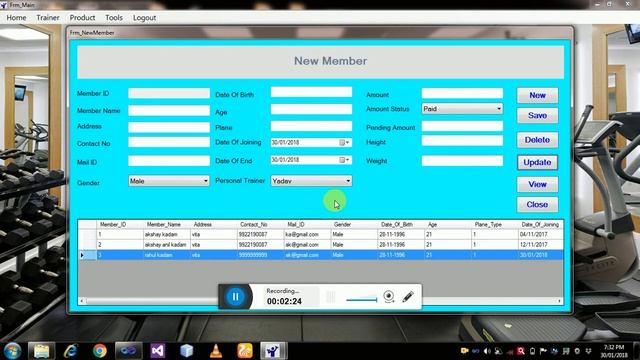Screen dimensions: 640x360
Task: Click the Save button
Action: [x=537, y=116]
